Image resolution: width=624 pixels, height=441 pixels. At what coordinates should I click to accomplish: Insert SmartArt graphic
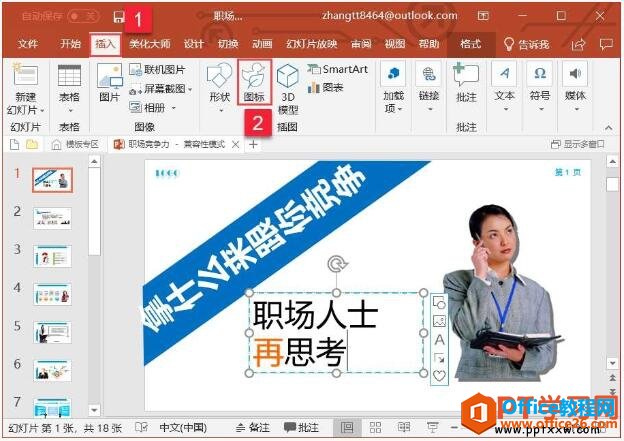click(x=337, y=69)
